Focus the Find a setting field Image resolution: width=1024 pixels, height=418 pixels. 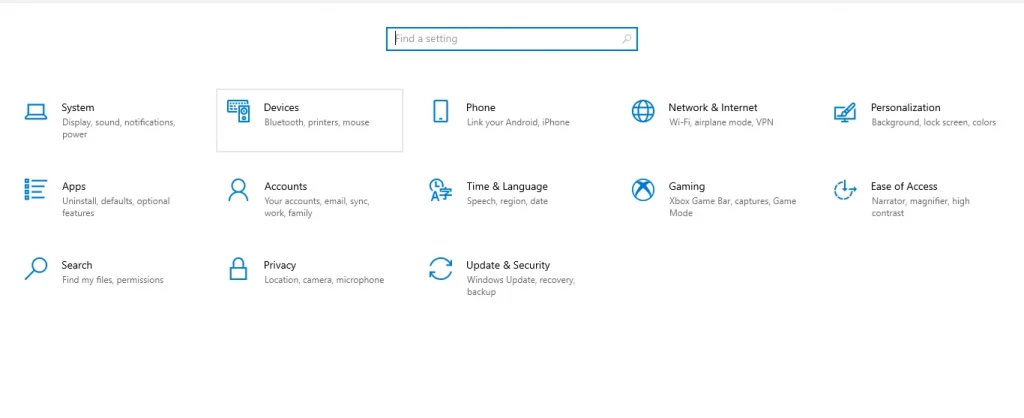coord(512,39)
